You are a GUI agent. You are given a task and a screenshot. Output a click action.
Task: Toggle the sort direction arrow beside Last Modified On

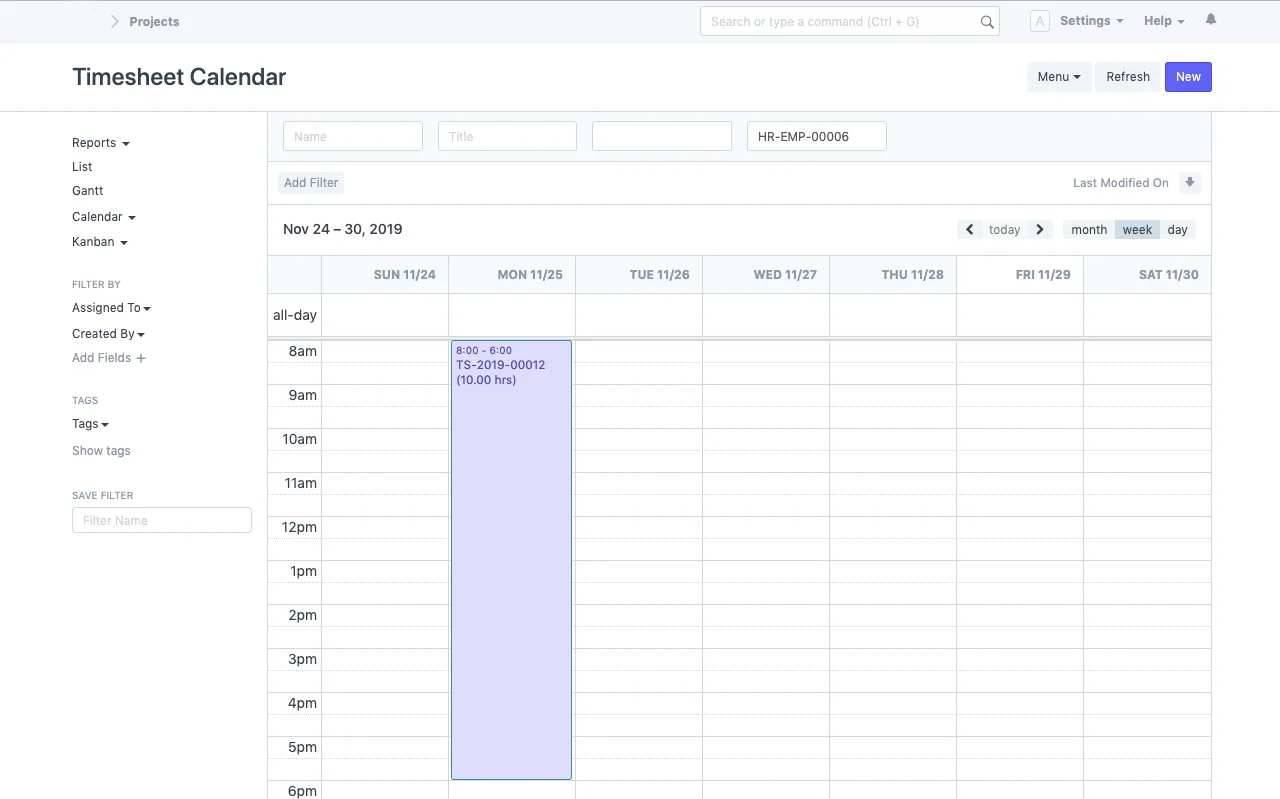pyautogui.click(x=1190, y=182)
